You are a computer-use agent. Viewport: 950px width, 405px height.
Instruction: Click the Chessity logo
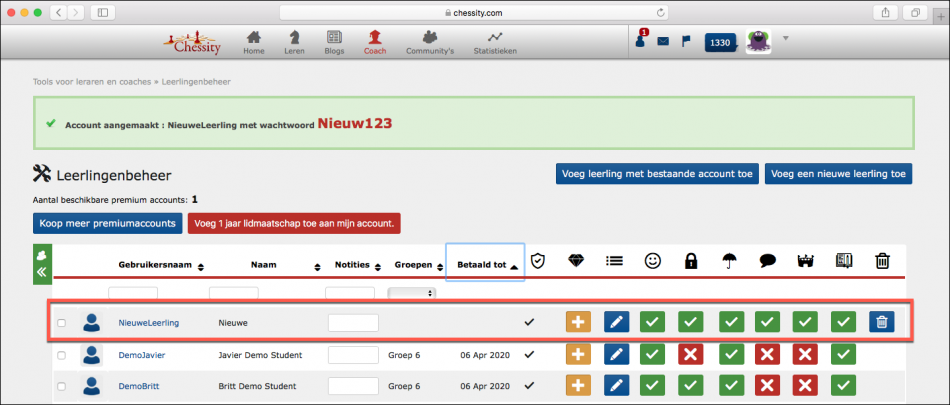click(193, 43)
